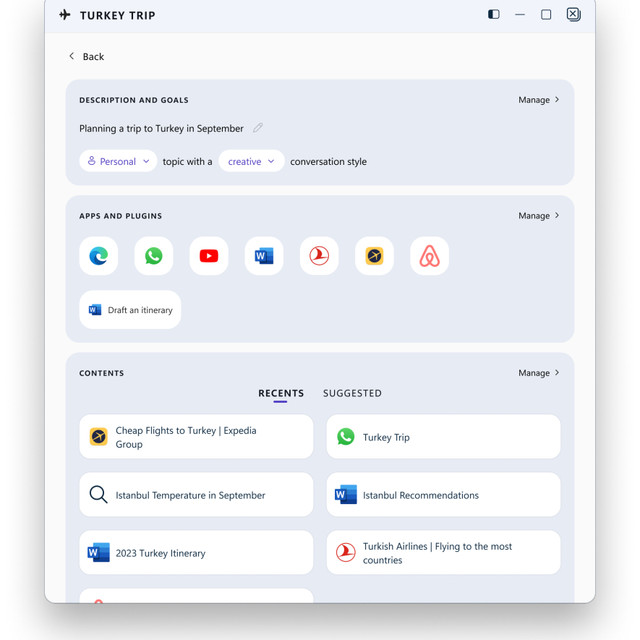Minimize the Turkey Trip window

coord(520,15)
